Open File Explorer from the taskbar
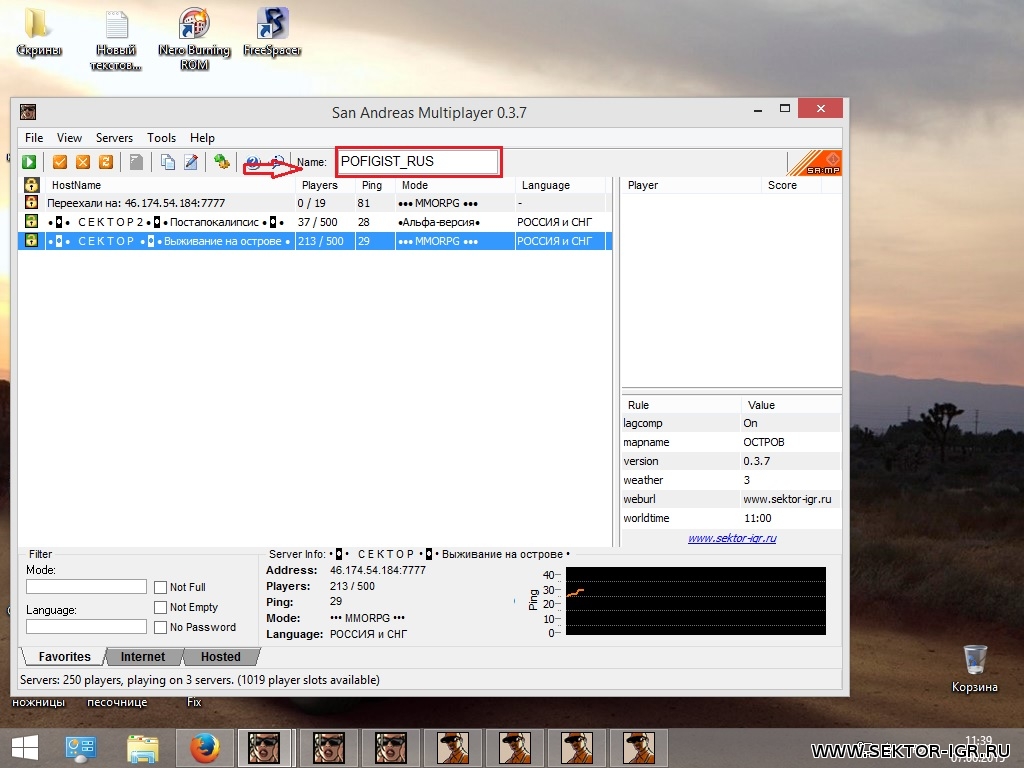This screenshot has width=1024, height=768. point(142,748)
